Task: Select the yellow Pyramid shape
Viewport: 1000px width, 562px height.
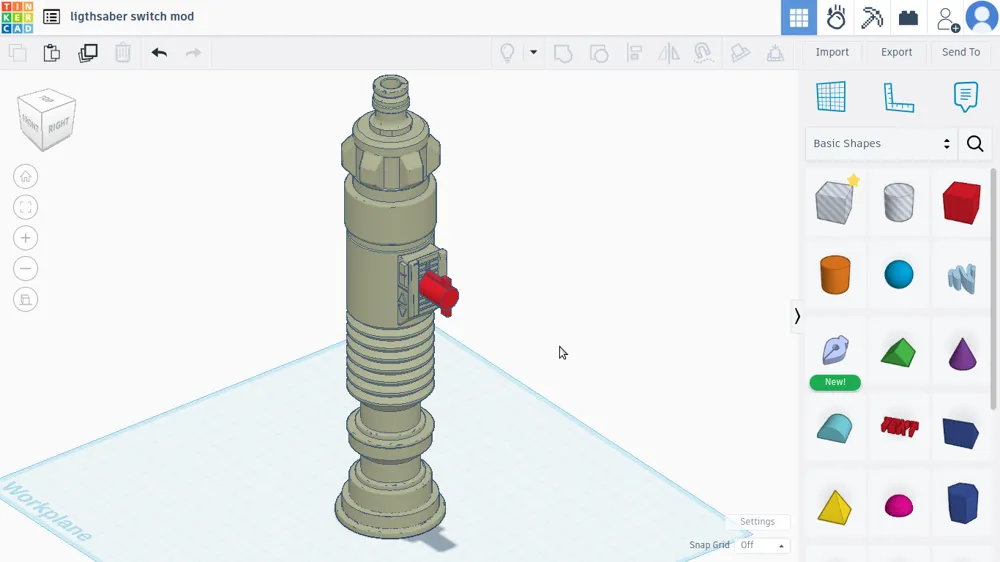Action: click(834, 507)
